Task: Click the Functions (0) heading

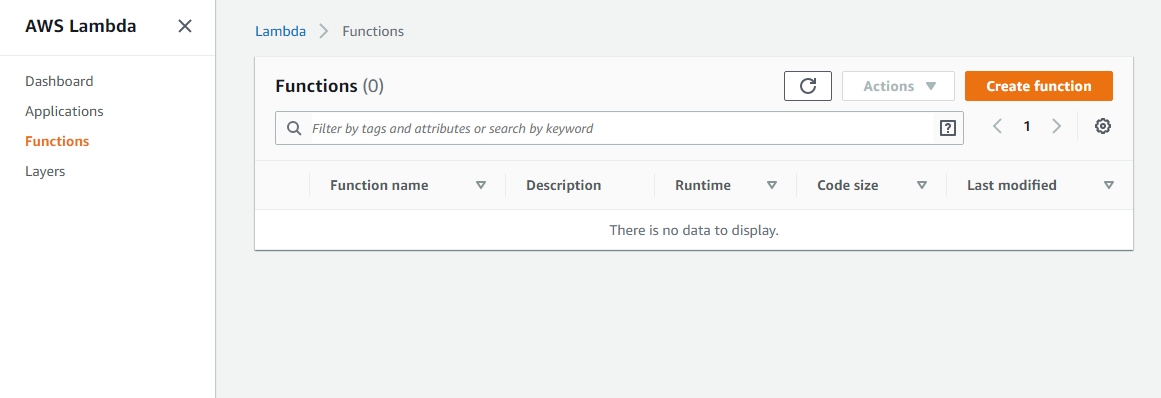Action: pyautogui.click(x=329, y=86)
